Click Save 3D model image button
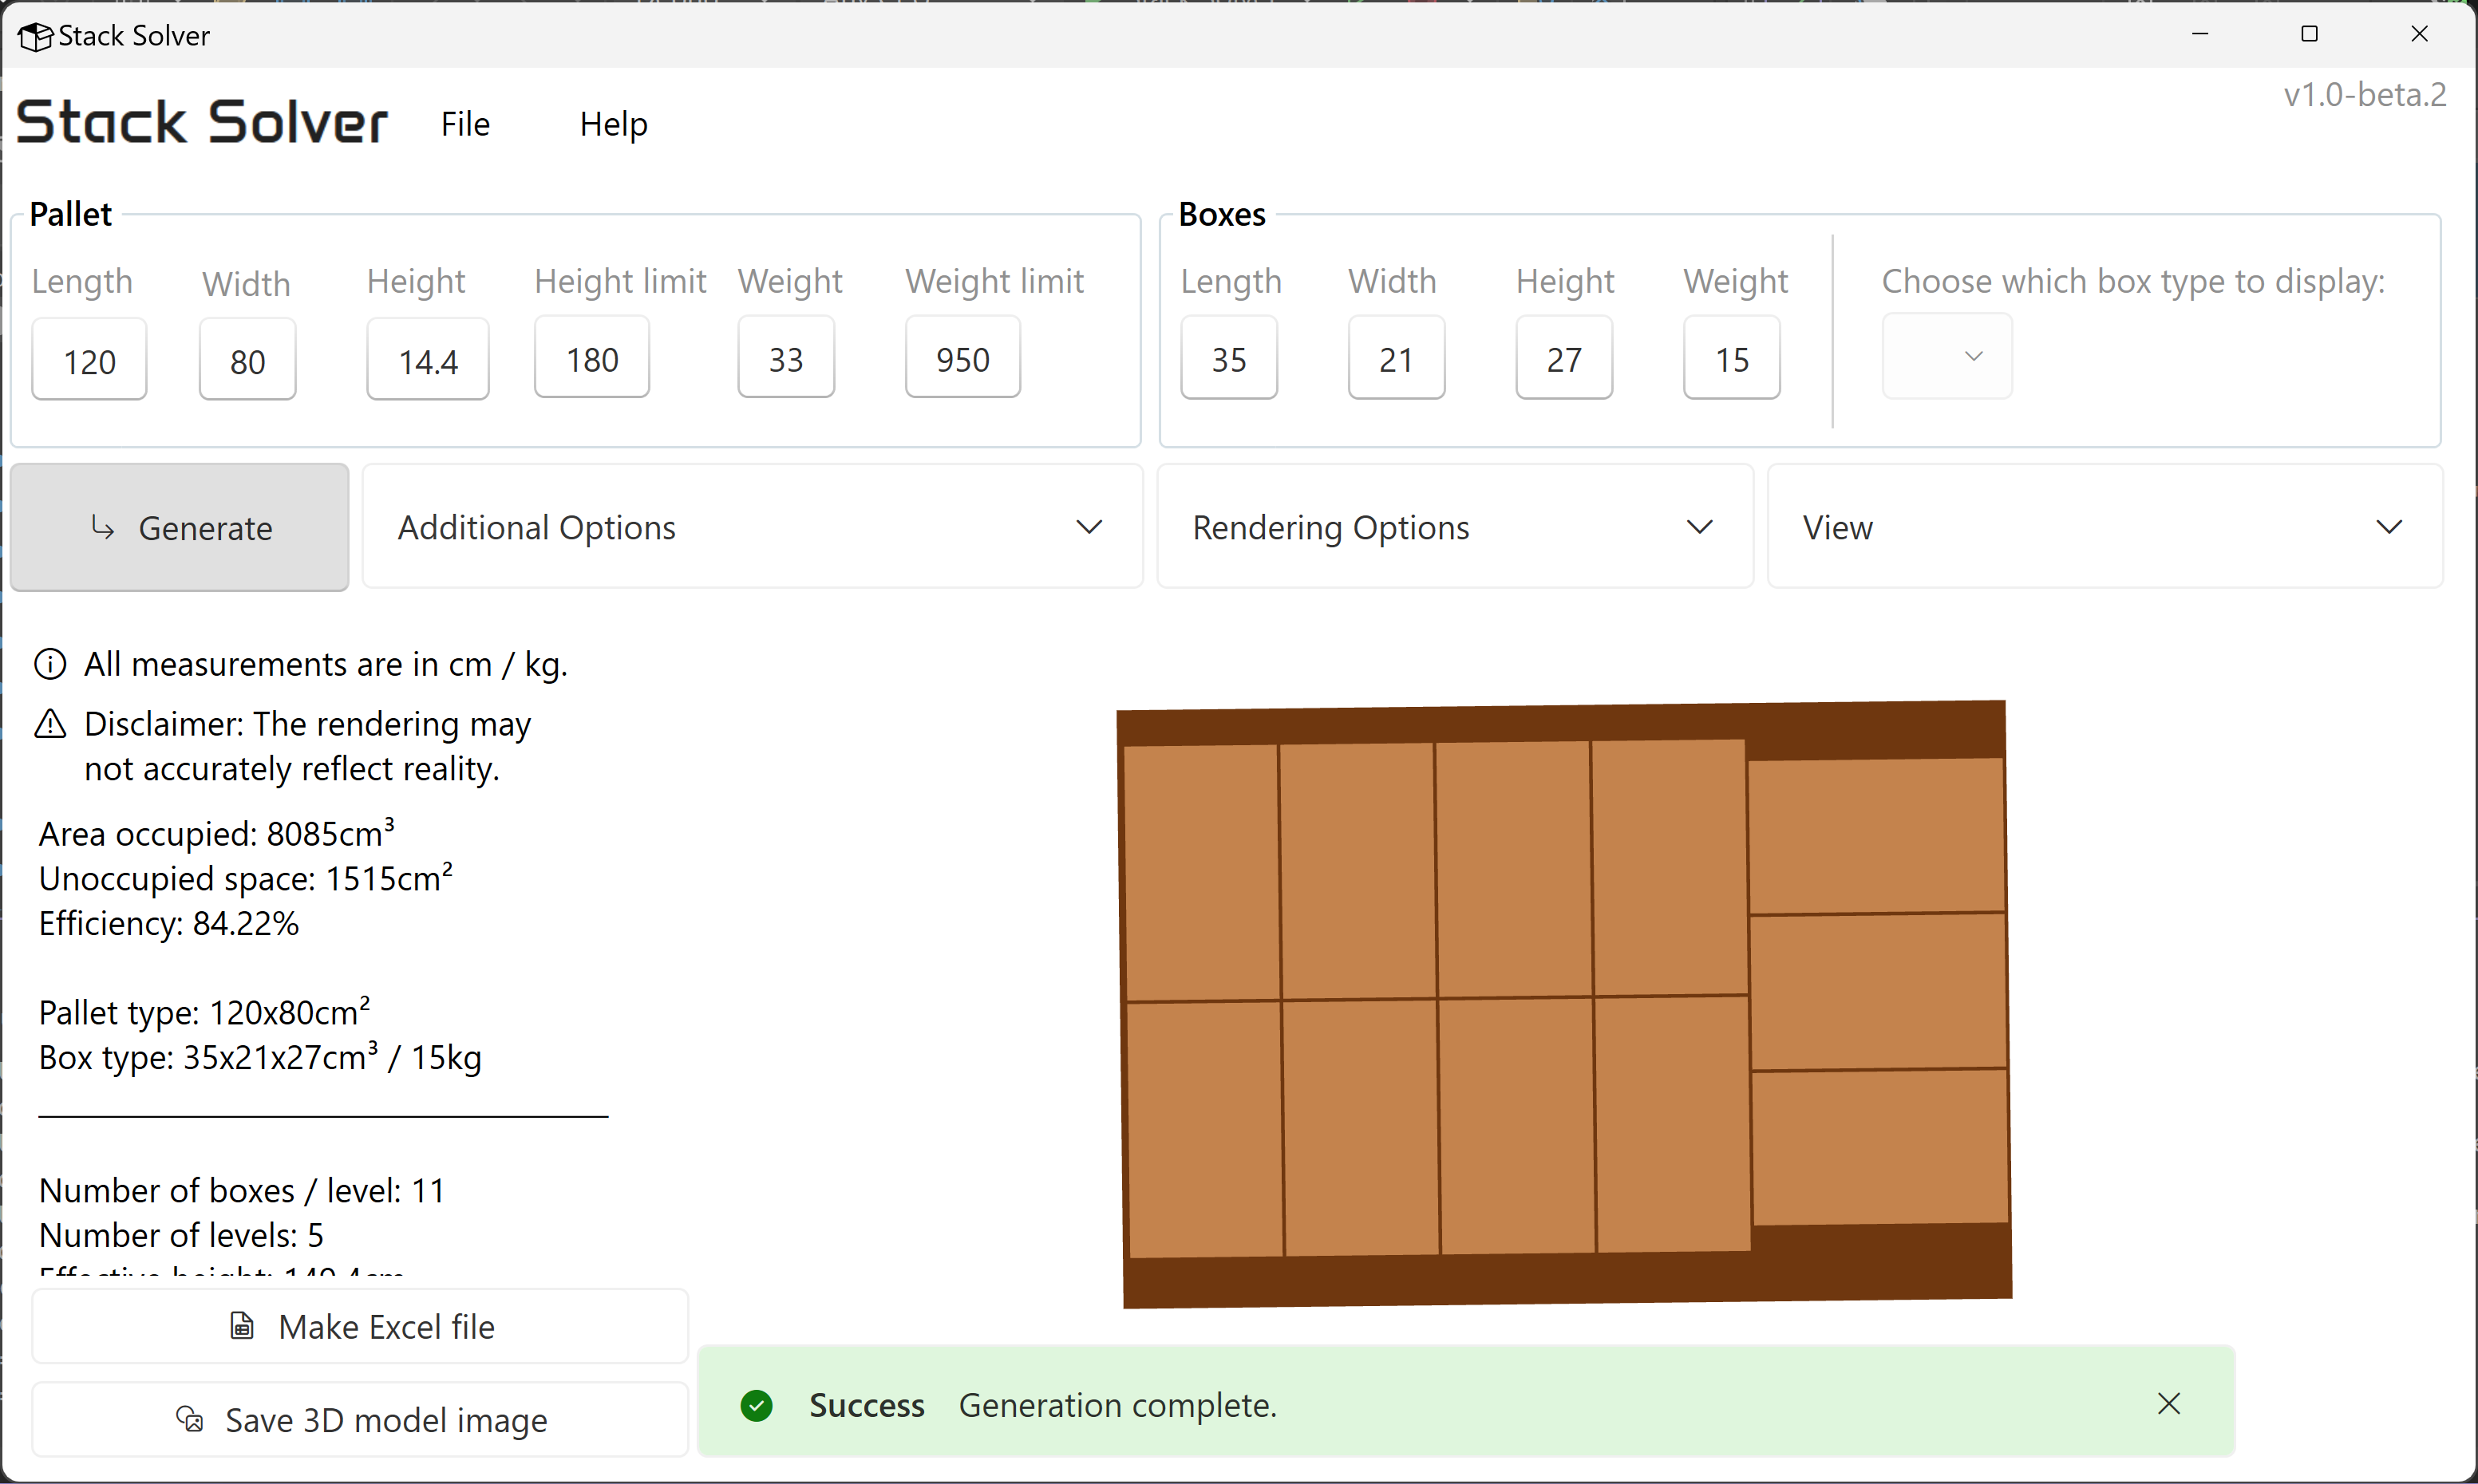2478x1484 pixels. pyautogui.click(x=360, y=1419)
